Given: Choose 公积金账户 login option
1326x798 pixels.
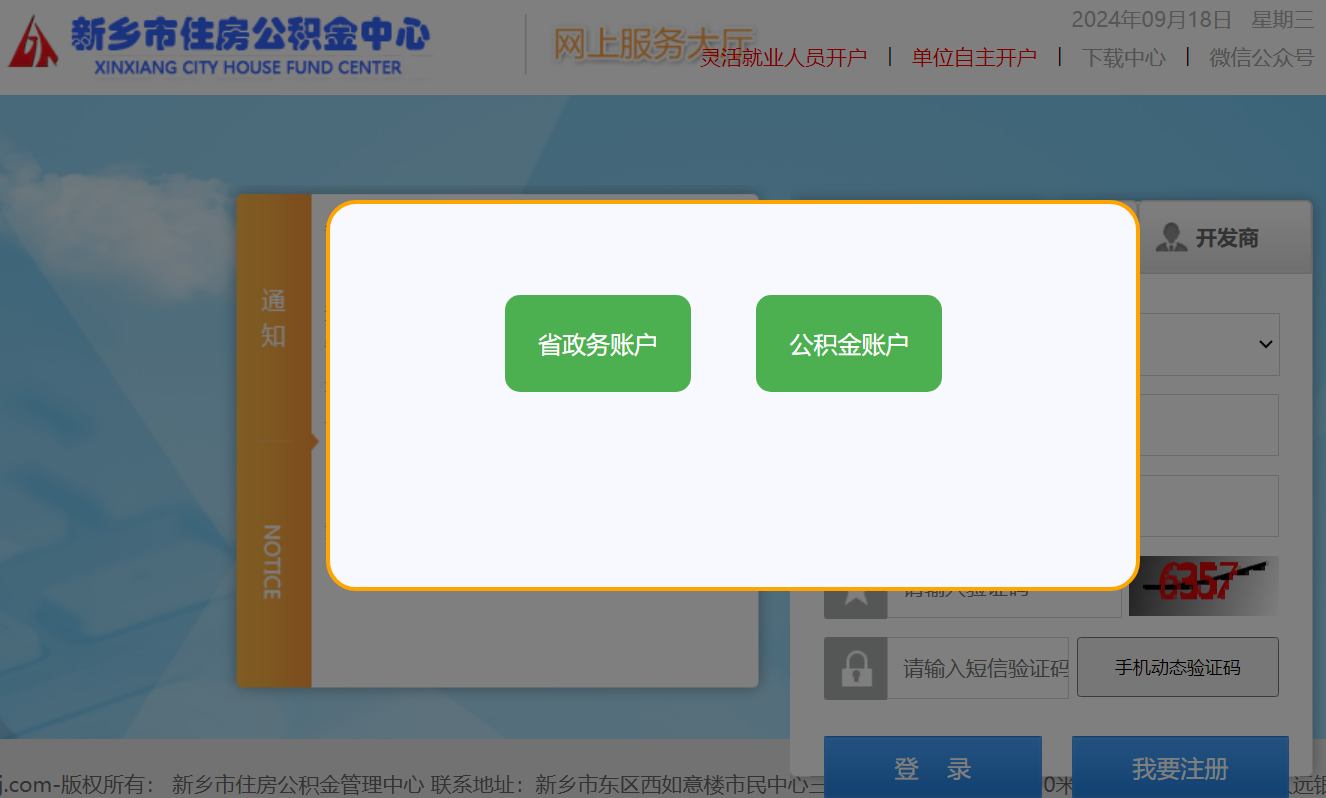Looking at the screenshot, I should click(848, 344).
